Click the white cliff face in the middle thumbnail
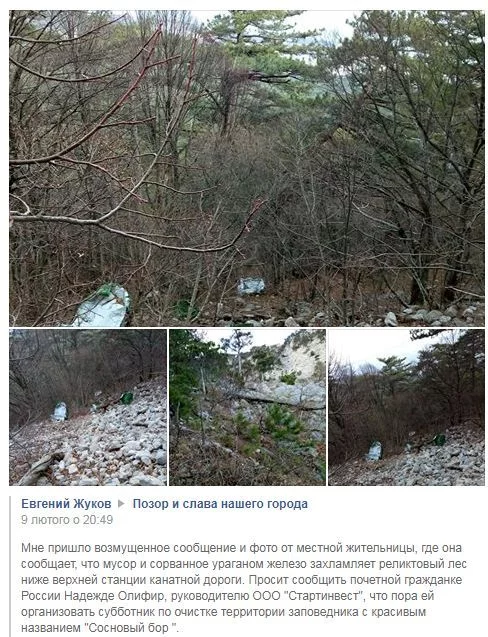 tap(301, 362)
